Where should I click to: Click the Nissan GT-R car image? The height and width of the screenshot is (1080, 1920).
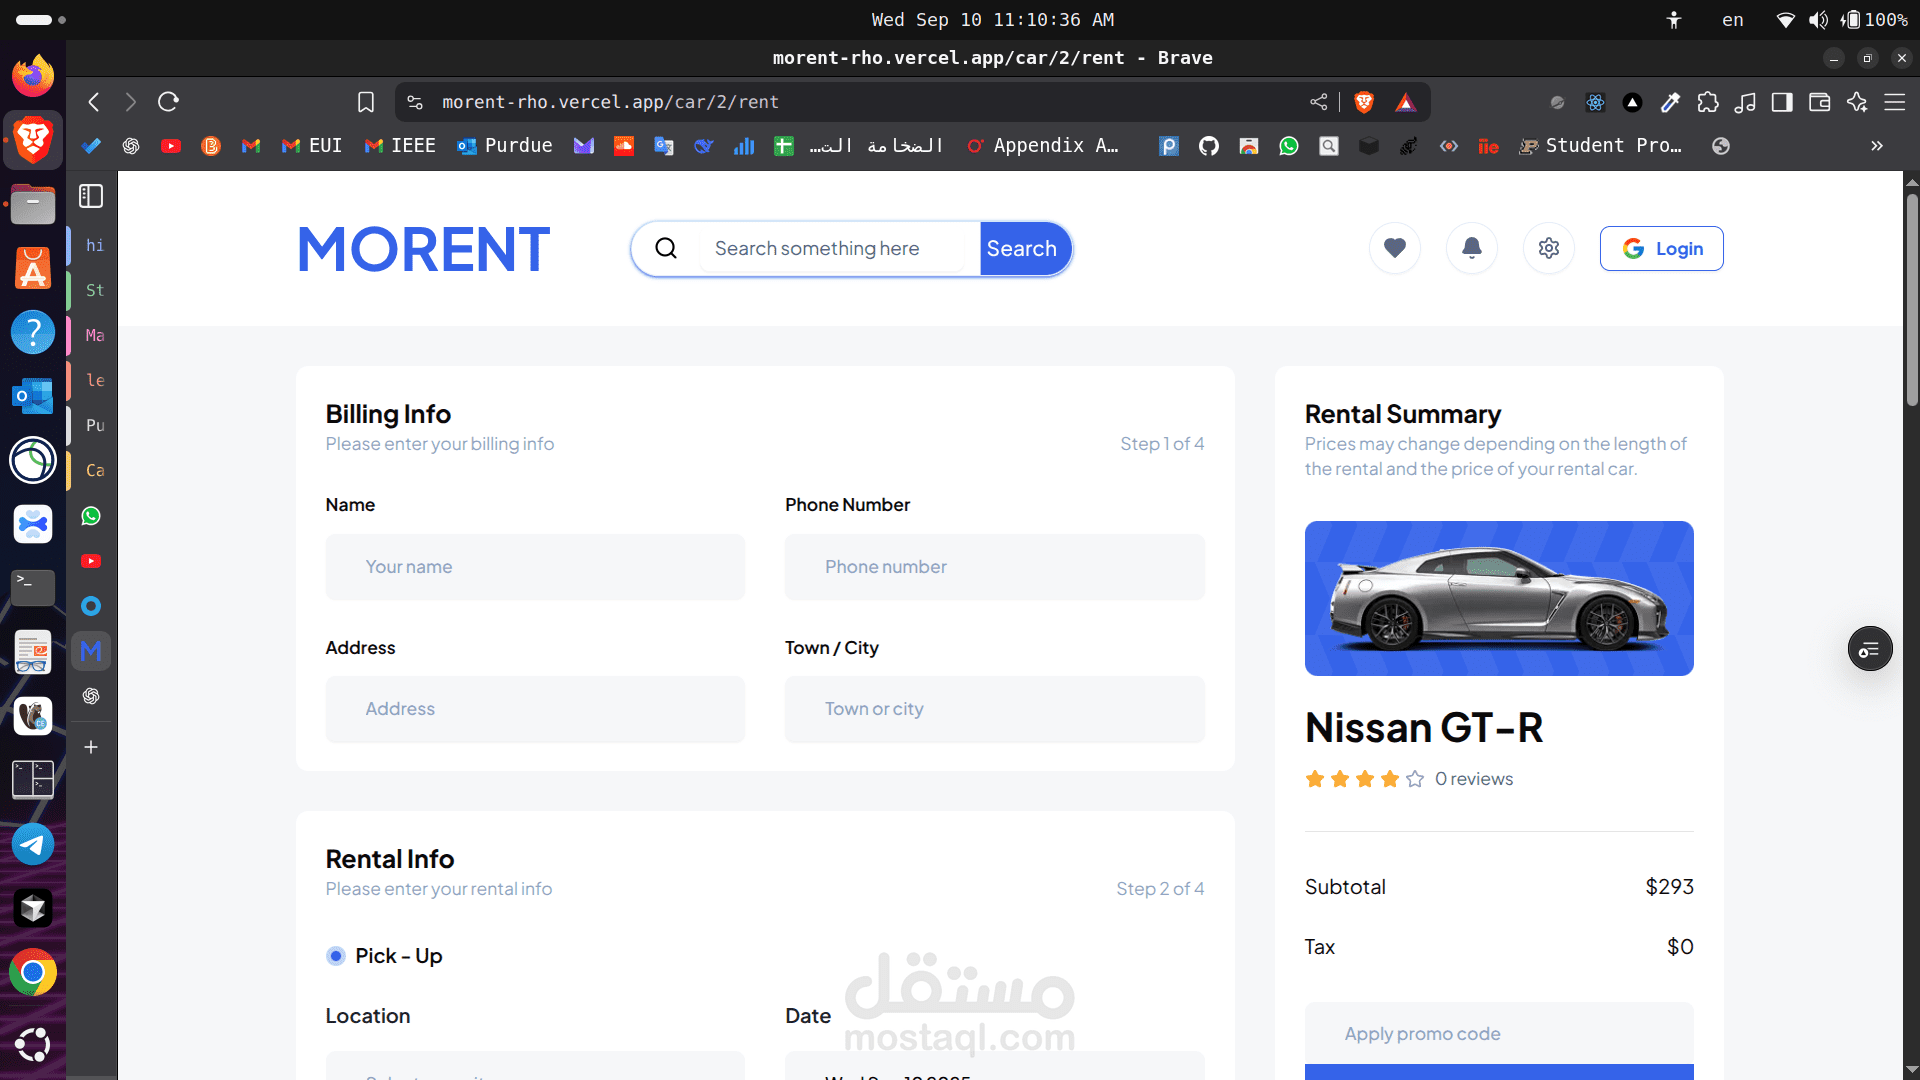tap(1499, 598)
